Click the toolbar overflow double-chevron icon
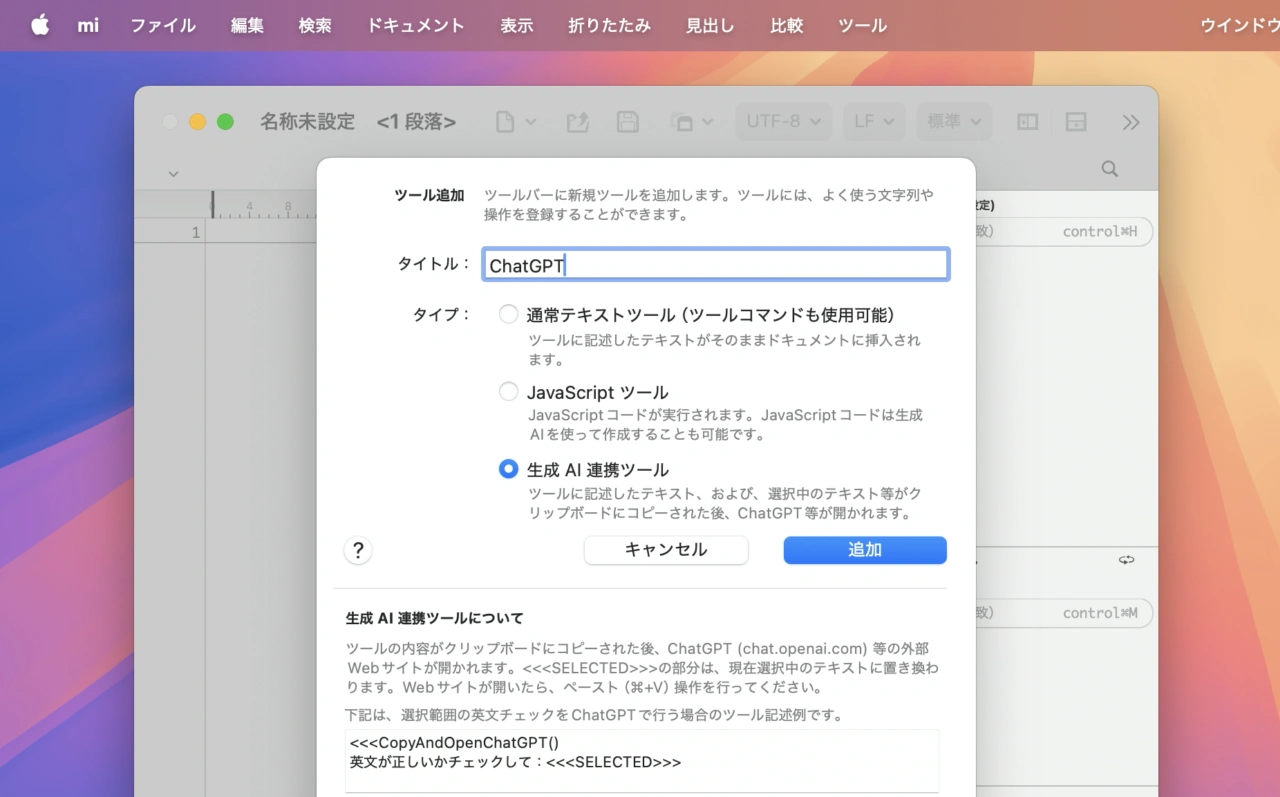 (1131, 122)
